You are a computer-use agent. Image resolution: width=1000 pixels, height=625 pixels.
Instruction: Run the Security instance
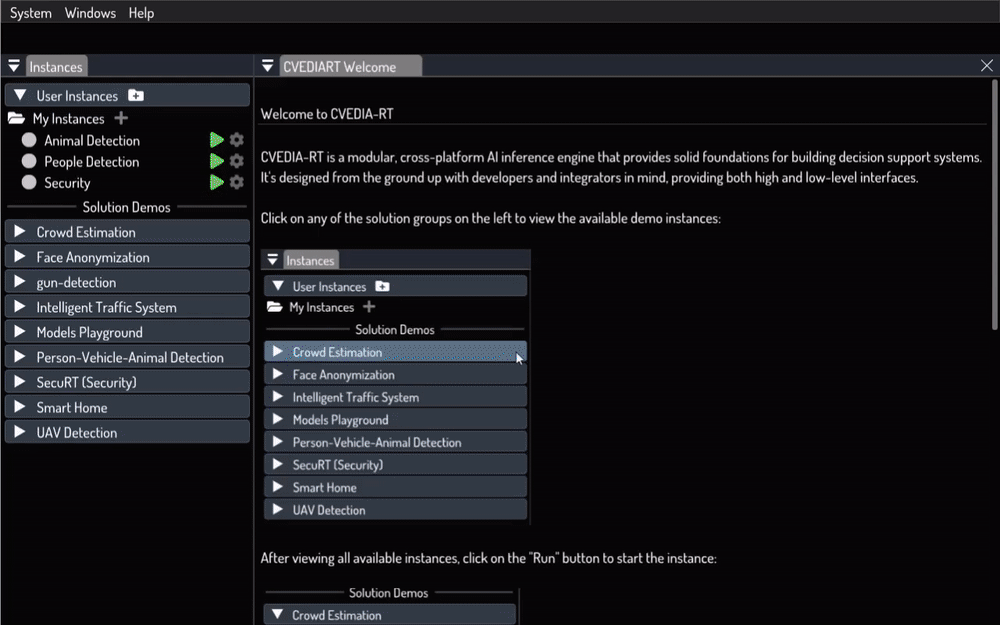[217, 182]
